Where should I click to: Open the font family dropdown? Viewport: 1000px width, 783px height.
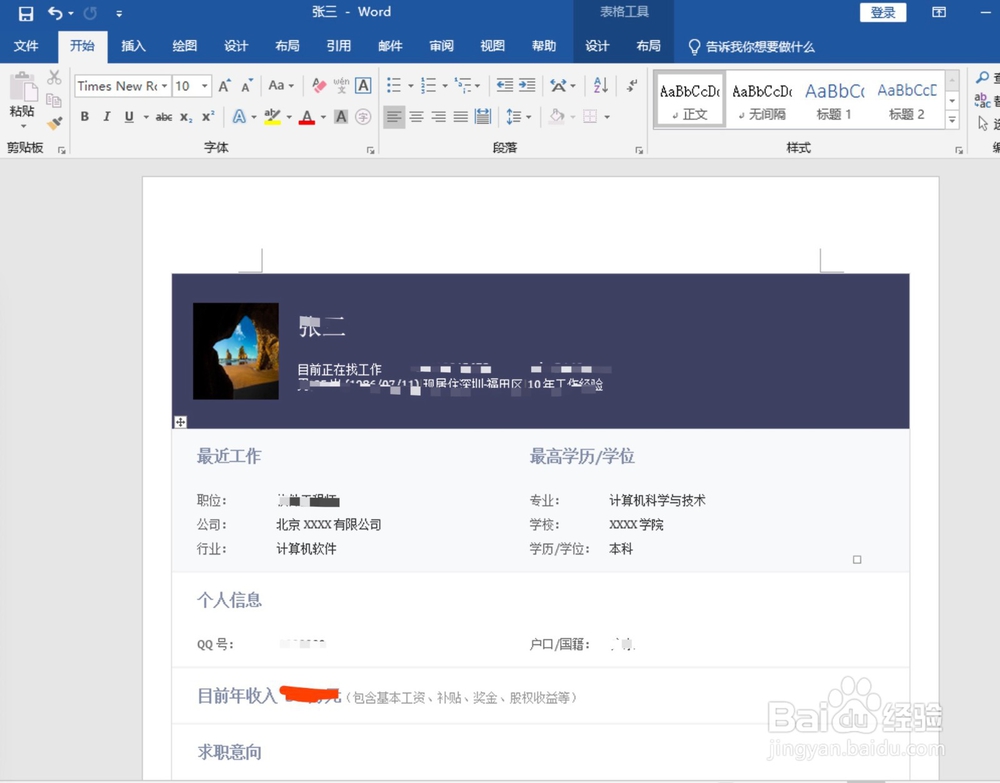click(164, 85)
